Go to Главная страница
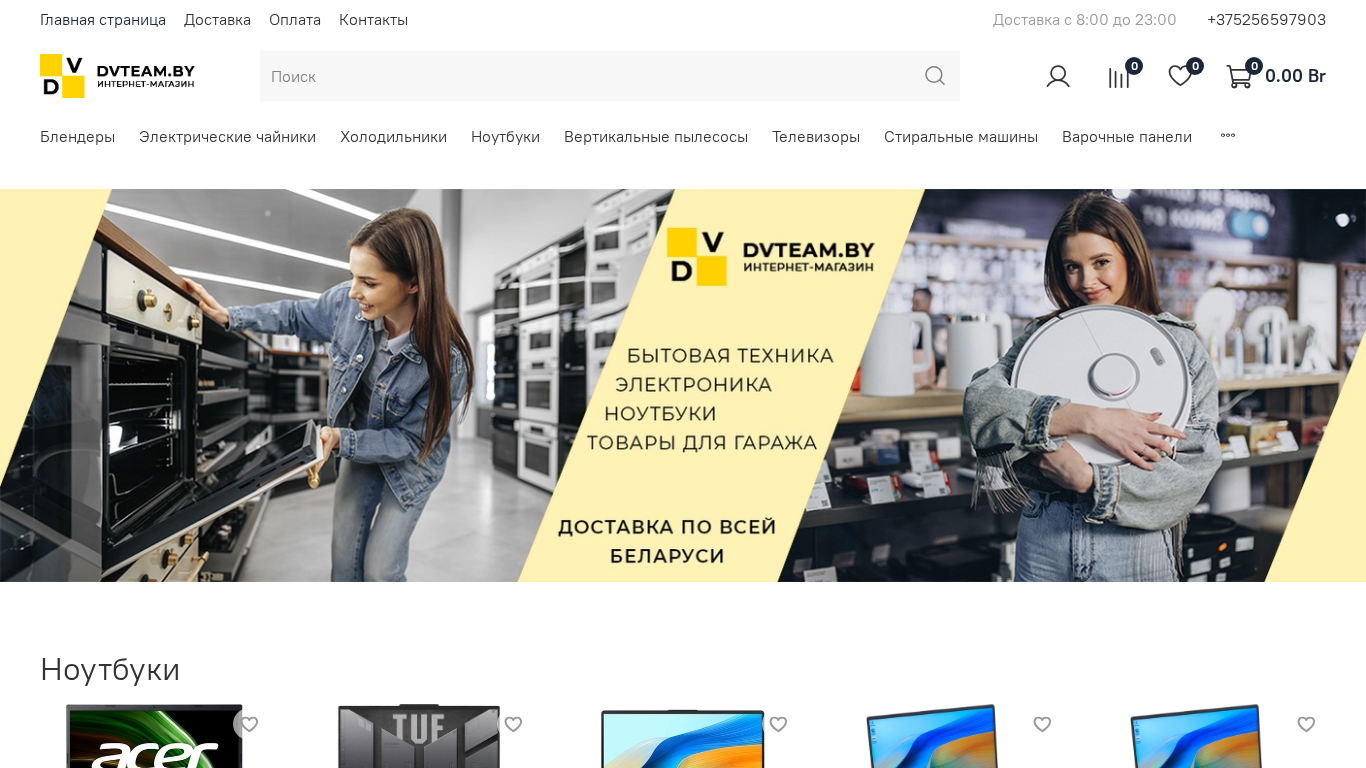Screen dimensions: 1366x768 (x=103, y=20)
